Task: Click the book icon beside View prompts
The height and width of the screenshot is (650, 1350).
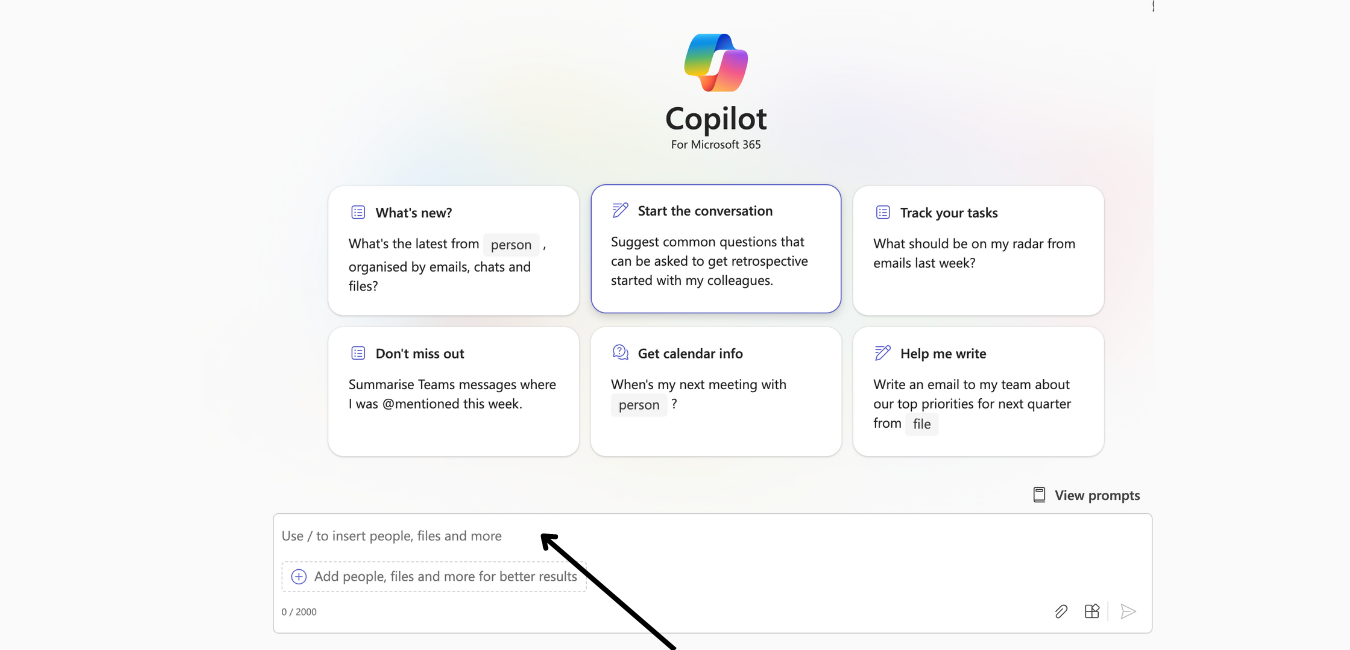Action: coord(1040,495)
